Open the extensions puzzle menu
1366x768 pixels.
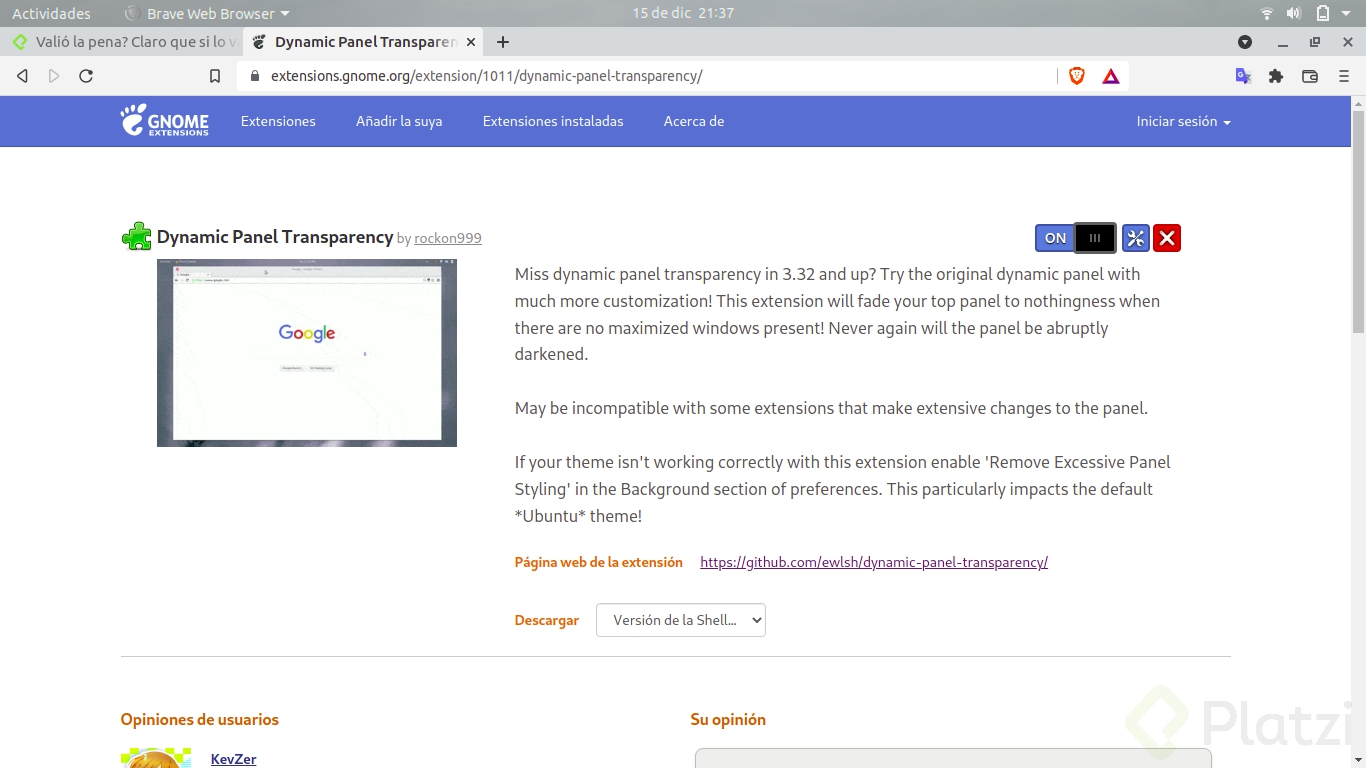(1276, 76)
